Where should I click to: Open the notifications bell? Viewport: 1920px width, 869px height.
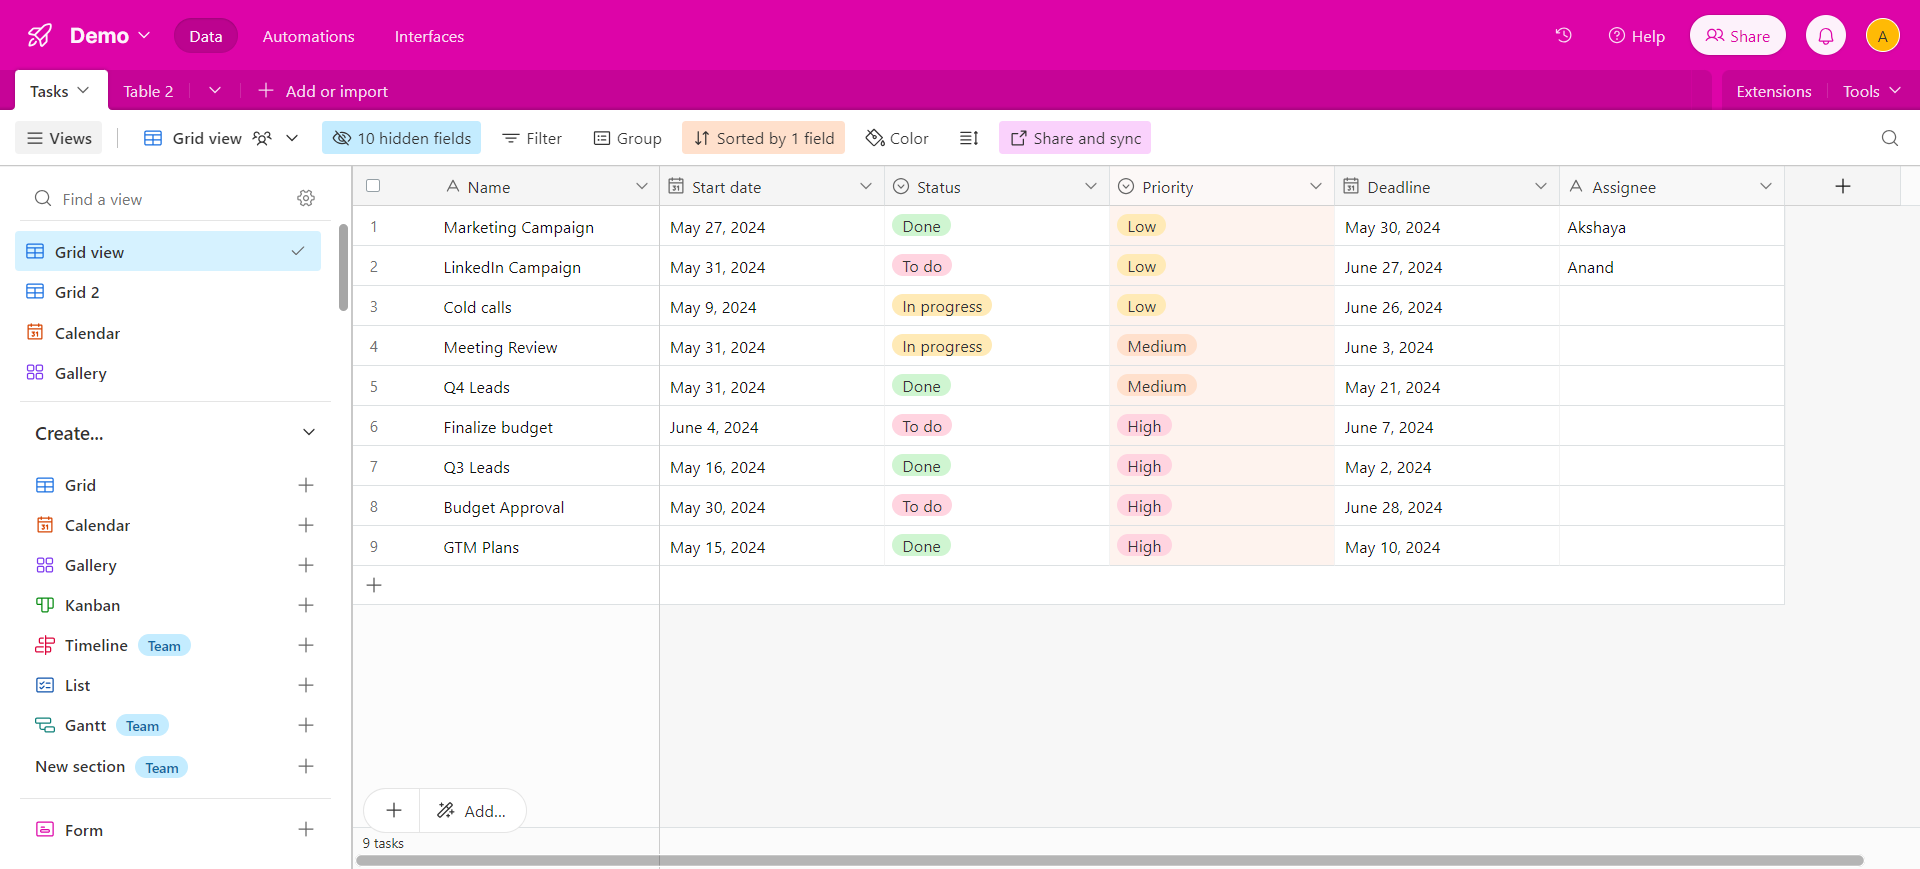click(x=1826, y=36)
